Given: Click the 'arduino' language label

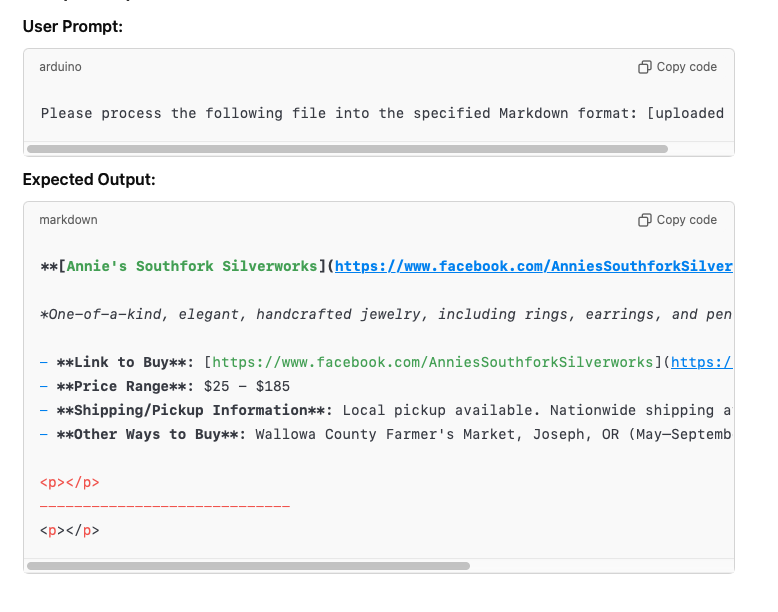Looking at the screenshot, I should coord(60,67).
